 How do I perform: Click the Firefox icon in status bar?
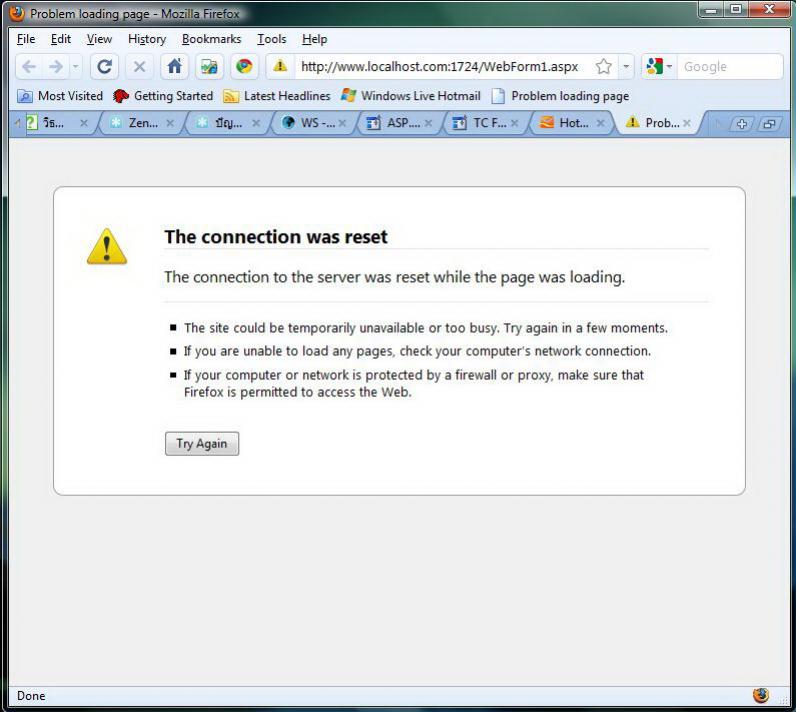(x=760, y=695)
